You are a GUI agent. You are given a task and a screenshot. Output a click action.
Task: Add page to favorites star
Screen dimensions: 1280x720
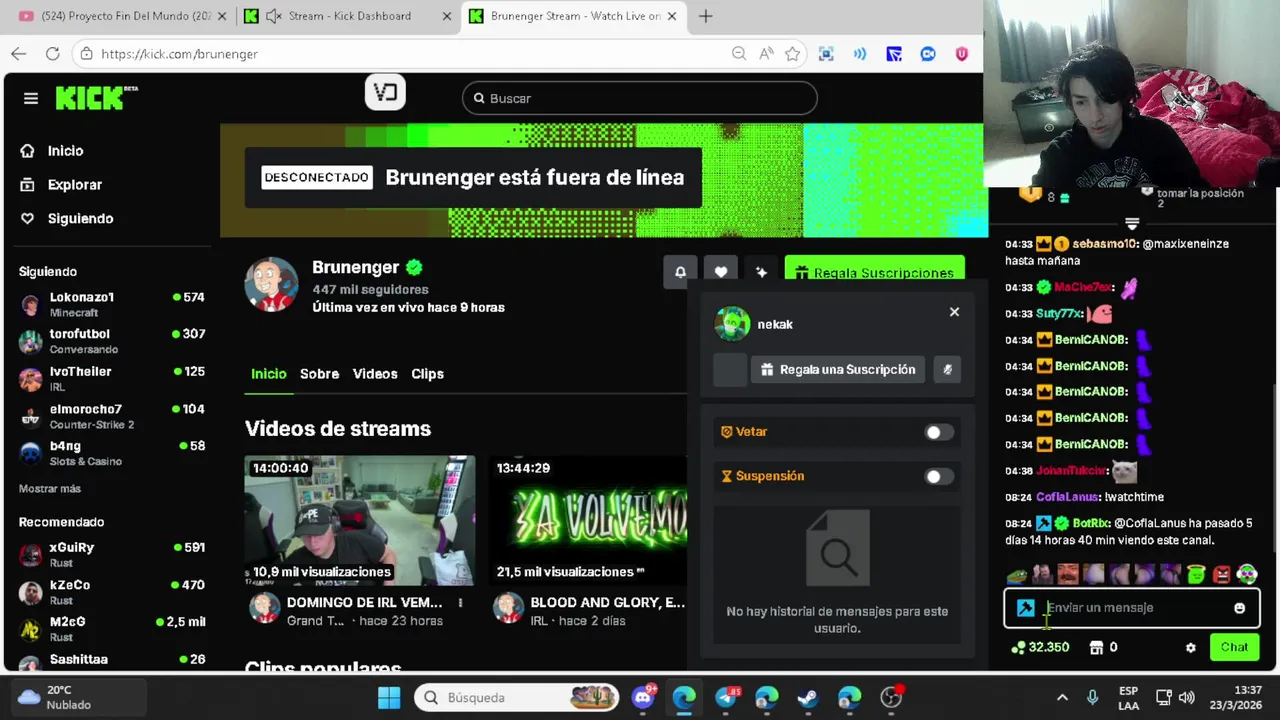[x=793, y=54]
